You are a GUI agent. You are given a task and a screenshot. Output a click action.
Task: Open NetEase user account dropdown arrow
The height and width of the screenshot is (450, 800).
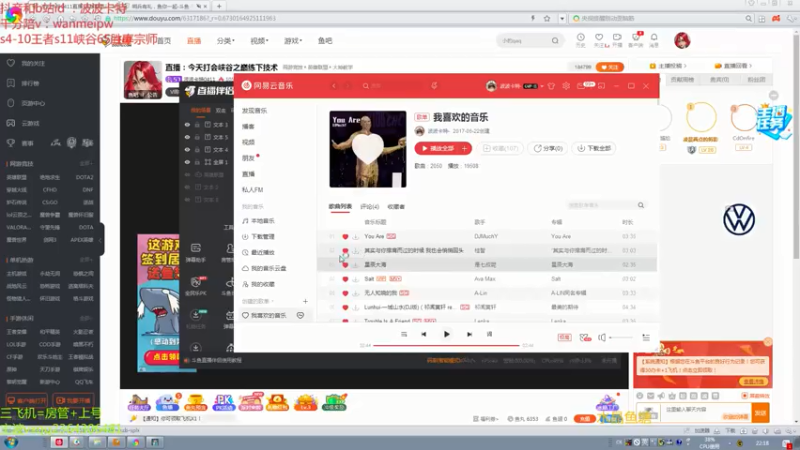542,86
